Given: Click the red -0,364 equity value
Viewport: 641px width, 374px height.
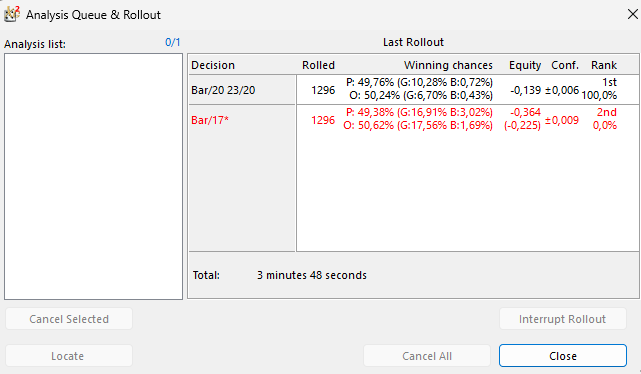Looking at the screenshot, I should 525,112.
